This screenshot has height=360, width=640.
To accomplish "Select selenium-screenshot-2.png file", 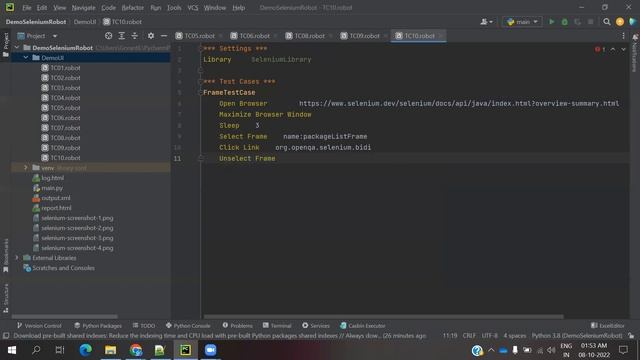I will point(77,228).
